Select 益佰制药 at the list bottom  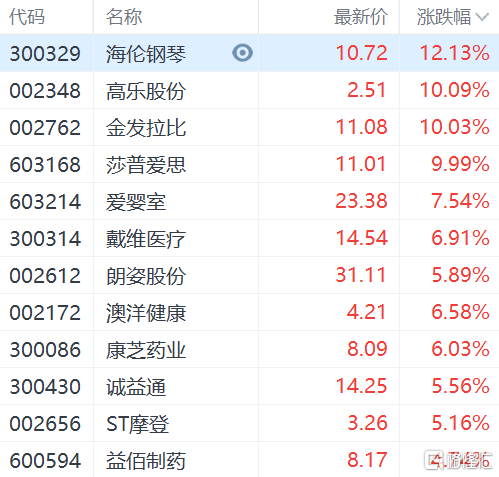point(146,461)
